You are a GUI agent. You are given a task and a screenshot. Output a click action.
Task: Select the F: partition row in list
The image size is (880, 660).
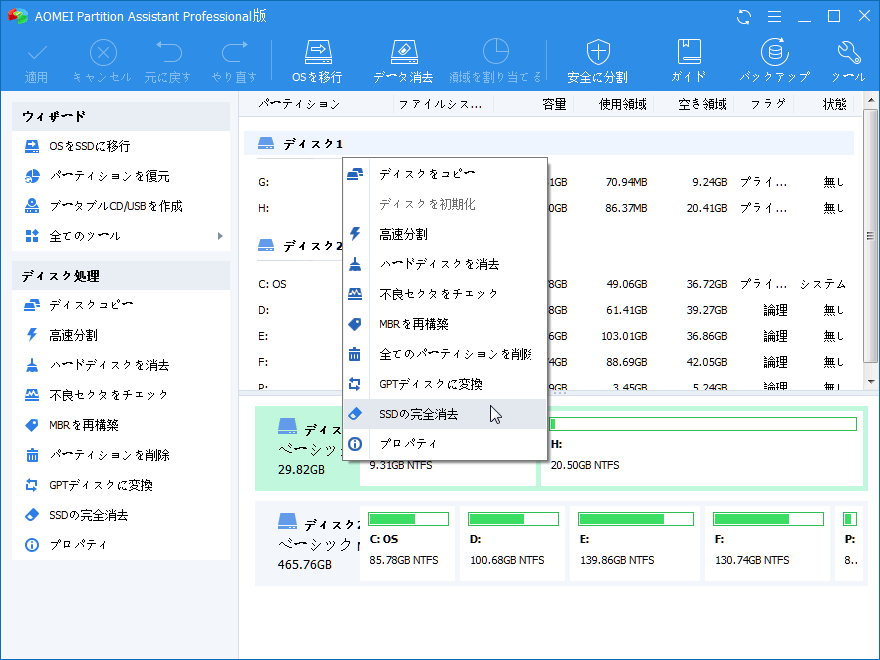[549, 362]
